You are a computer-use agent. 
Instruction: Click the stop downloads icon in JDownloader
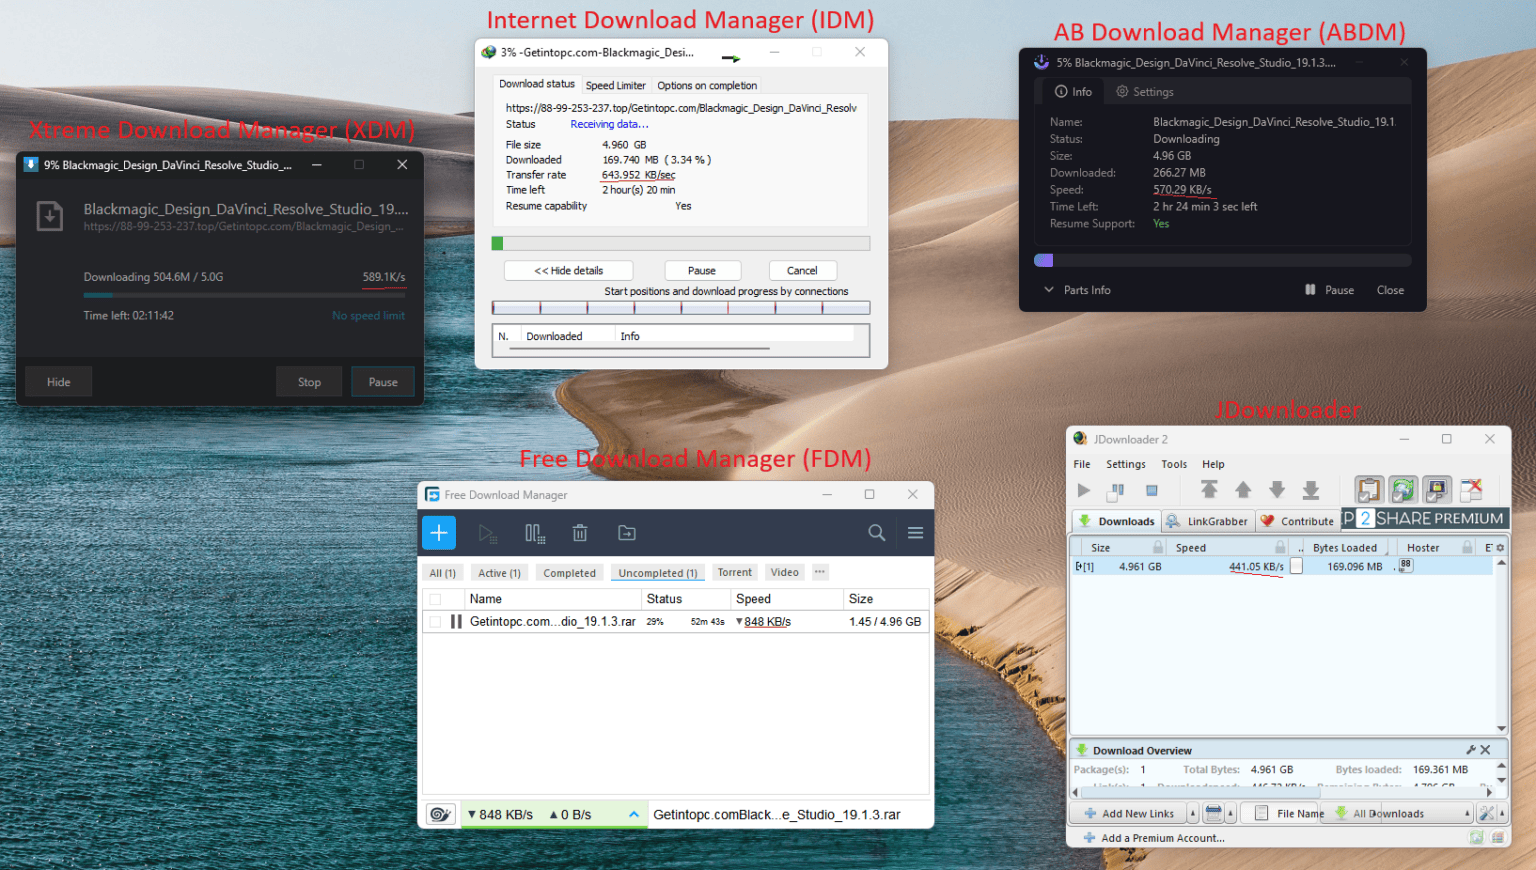point(1150,489)
